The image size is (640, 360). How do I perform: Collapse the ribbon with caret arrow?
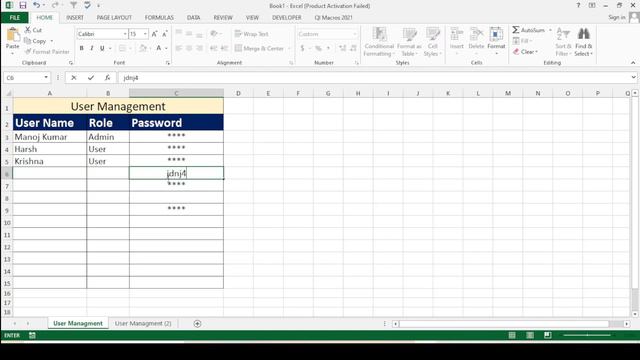point(633,63)
